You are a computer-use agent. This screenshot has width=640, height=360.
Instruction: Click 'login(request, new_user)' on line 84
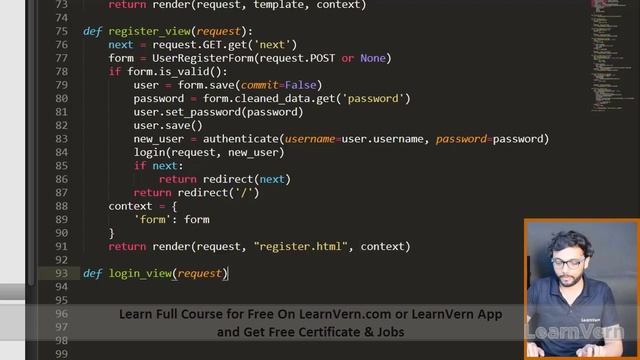(209, 153)
